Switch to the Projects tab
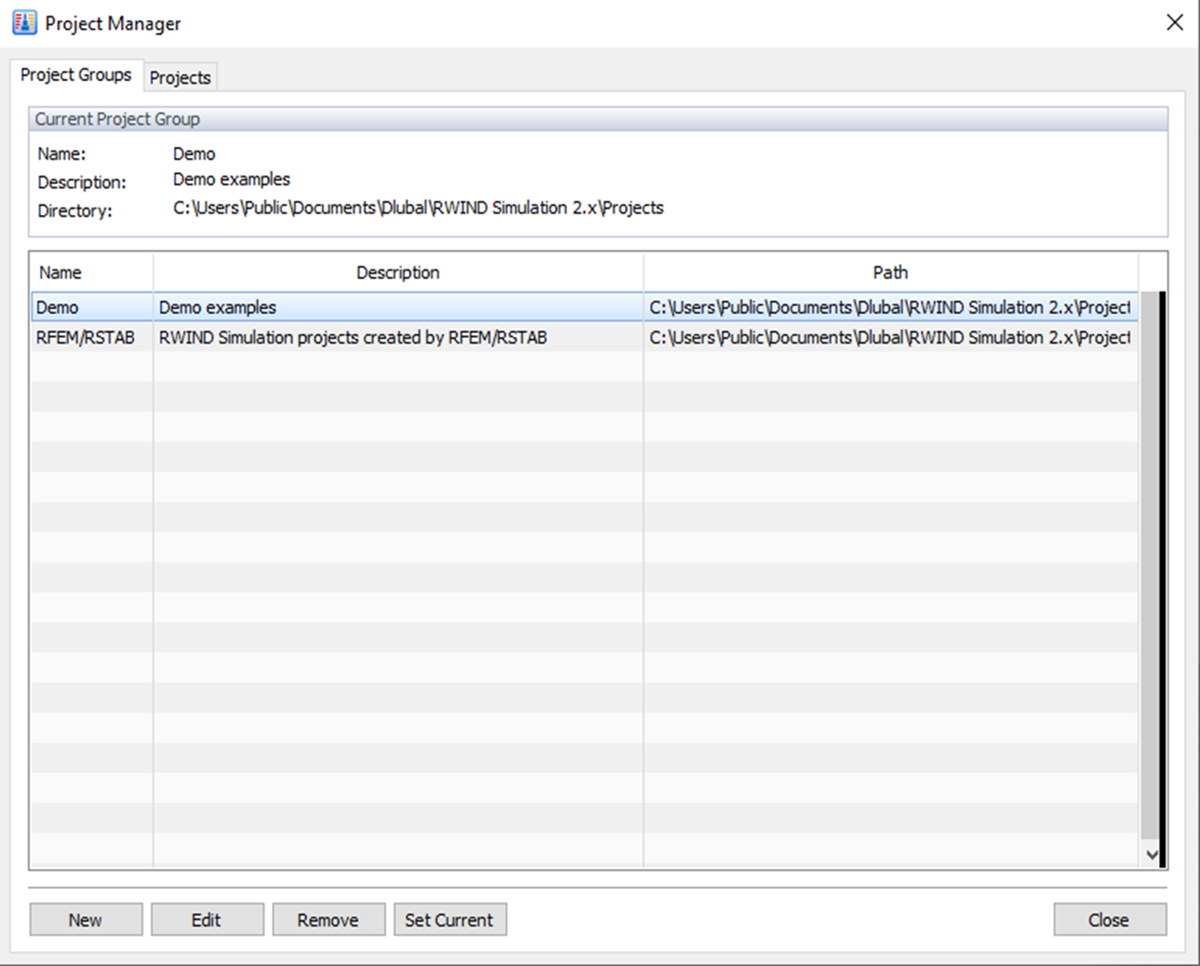This screenshot has height=966, width=1200. (180, 77)
